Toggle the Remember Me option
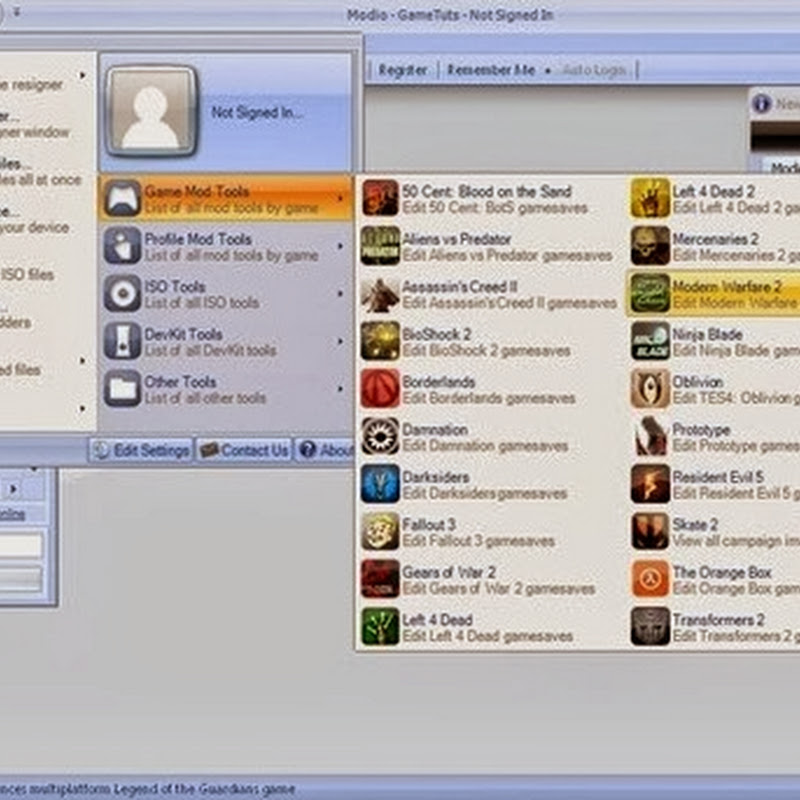 tap(491, 70)
